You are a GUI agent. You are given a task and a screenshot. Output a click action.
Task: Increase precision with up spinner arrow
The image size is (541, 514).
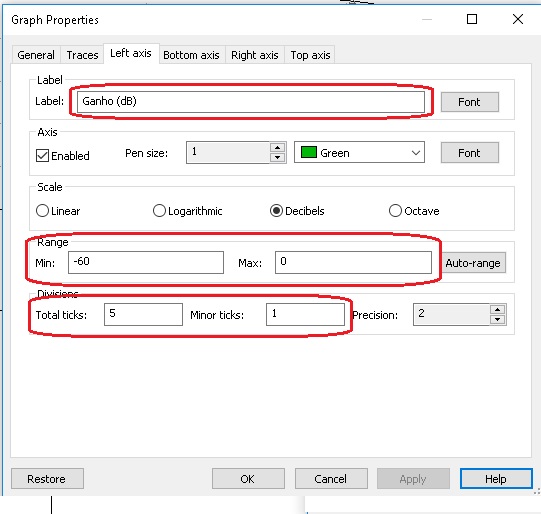[x=498, y=309]
